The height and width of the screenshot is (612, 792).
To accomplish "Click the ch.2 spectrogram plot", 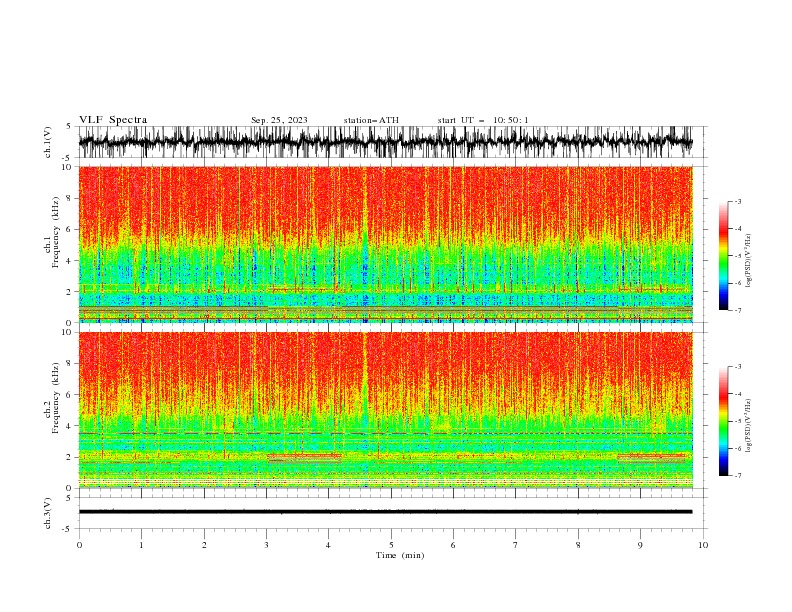I will tap(385, 410).
